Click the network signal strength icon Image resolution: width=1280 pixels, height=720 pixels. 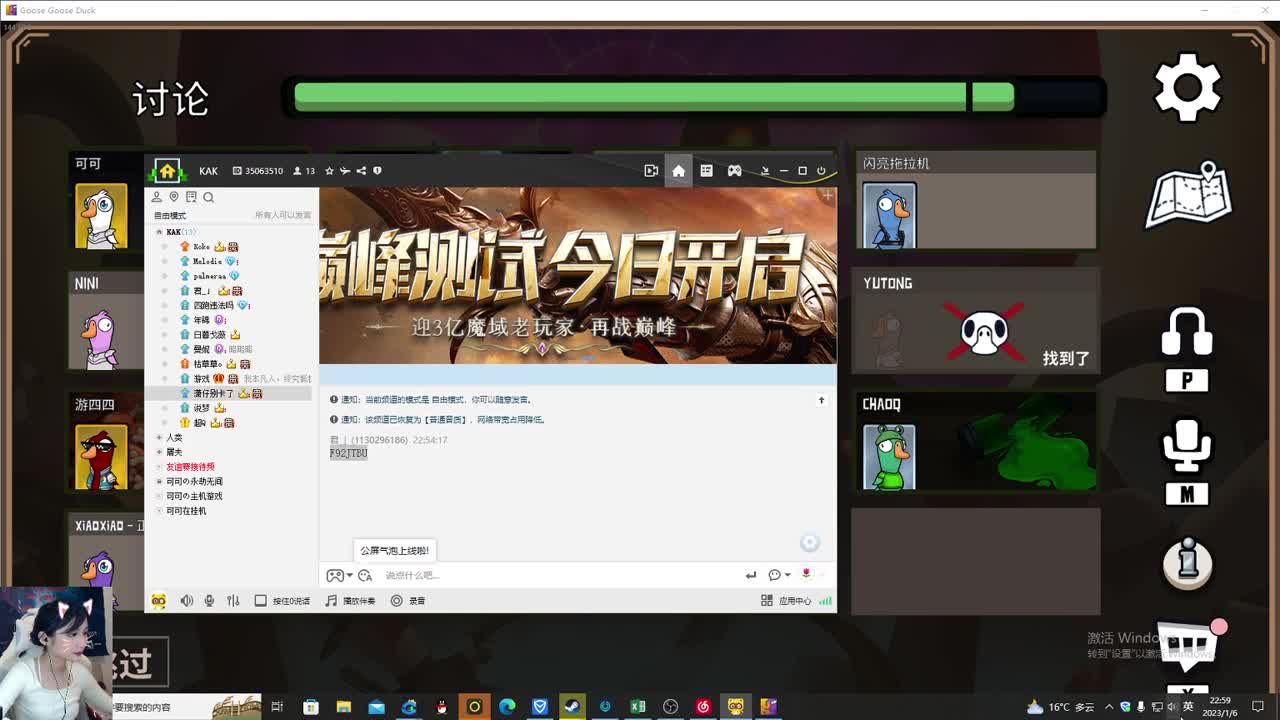click(x=825, y=601)
